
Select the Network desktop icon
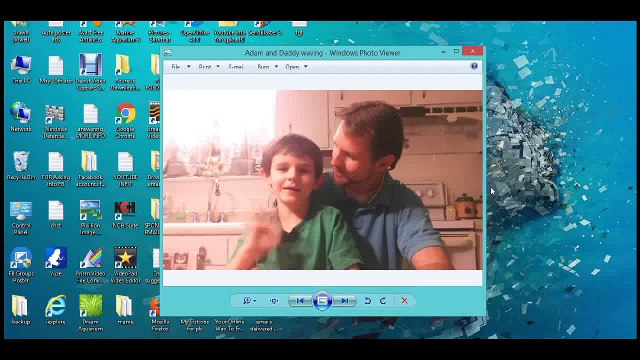(x=21, y=117)
